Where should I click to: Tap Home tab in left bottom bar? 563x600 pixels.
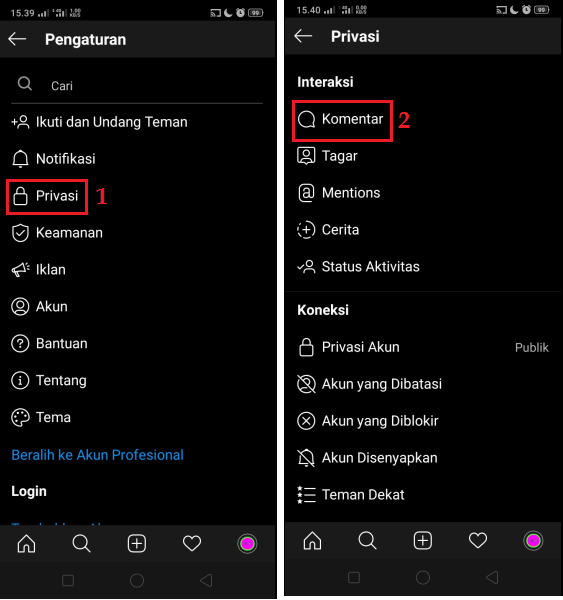click(26, 543)
